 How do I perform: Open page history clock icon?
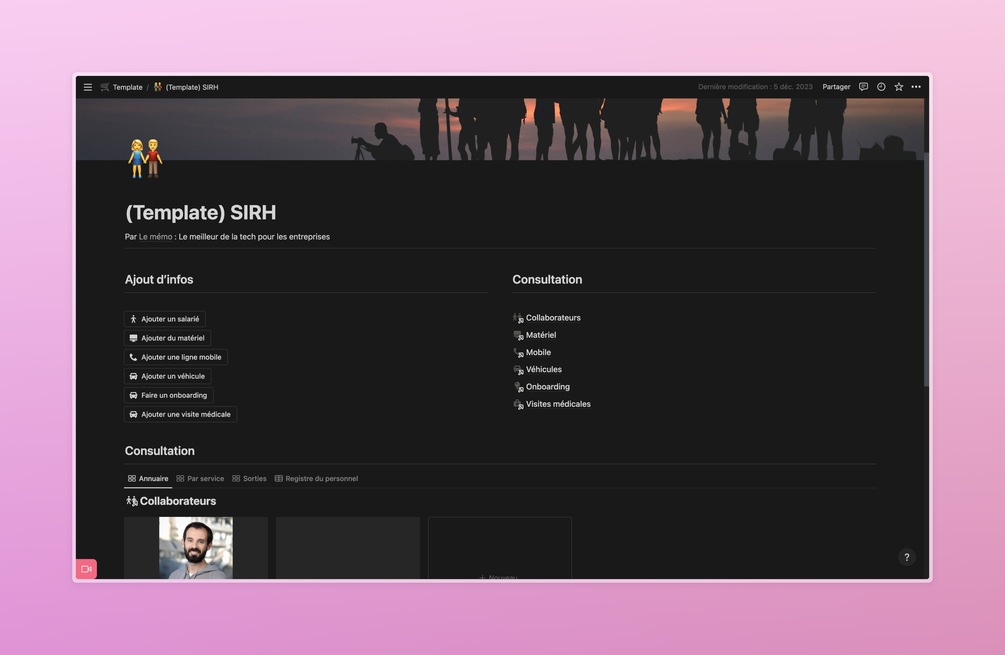pos(881,87)
